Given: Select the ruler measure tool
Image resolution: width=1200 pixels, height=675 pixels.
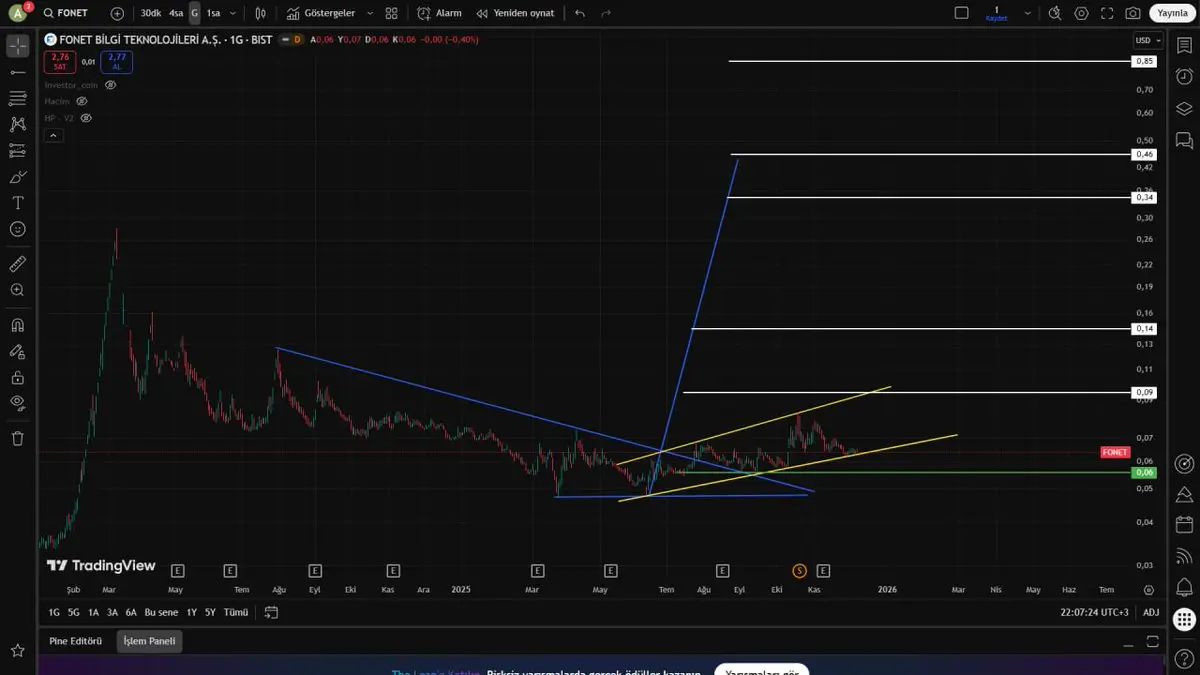Looking at the screenshot, I should [x=17, y=264].
